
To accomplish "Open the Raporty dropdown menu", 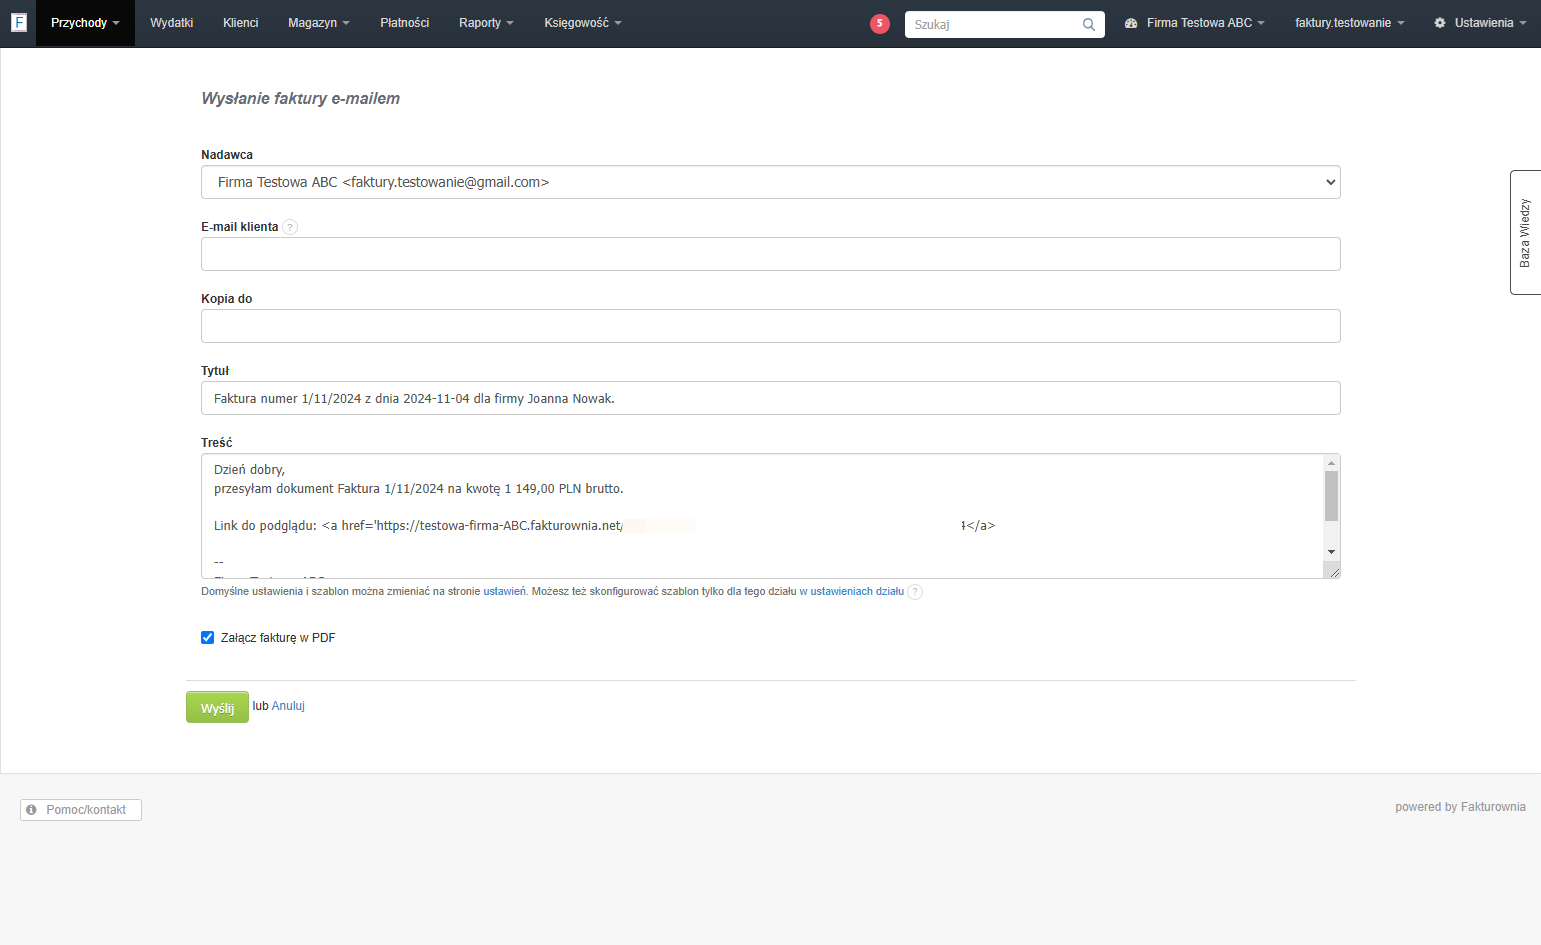I will point(486,23).
